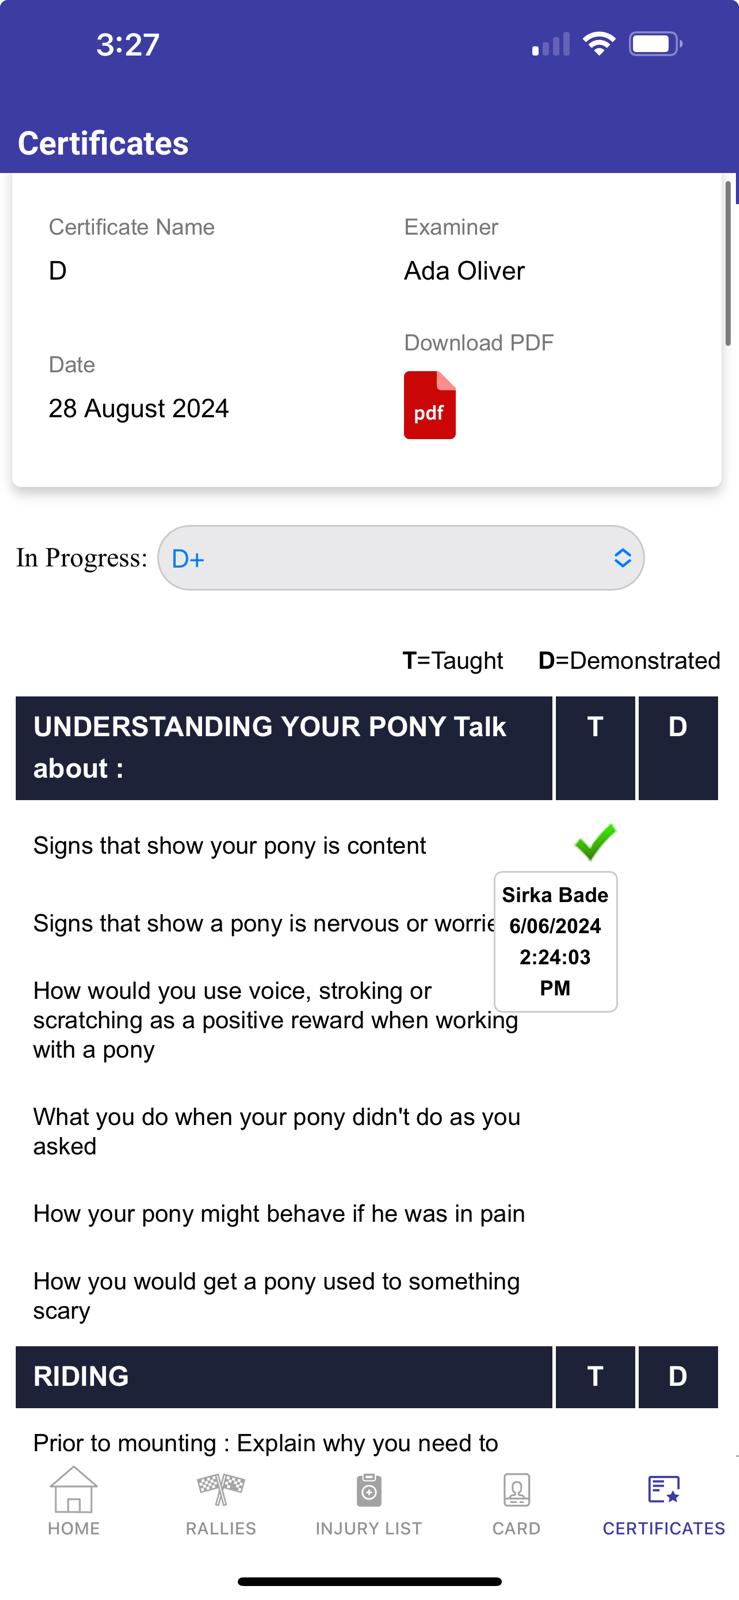Switch to the Rallies tab label
The width and height of the screenshot is (739, 1600).
point(221,1528)
